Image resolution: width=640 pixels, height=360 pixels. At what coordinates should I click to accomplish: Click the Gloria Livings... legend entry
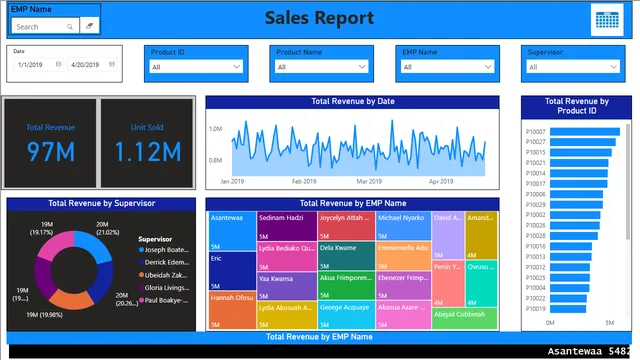click(164, 288)
